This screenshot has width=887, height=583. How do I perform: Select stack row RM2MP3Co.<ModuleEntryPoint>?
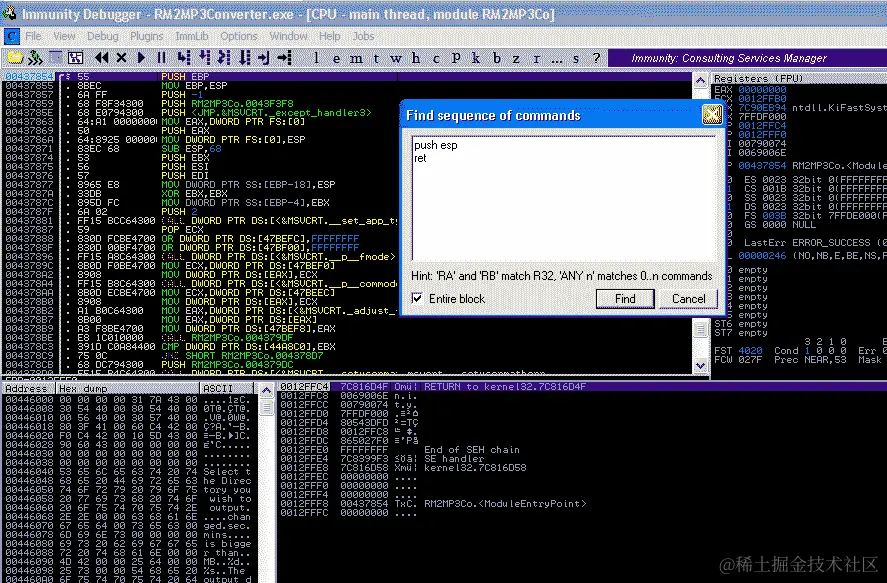(x=582, y=503)
